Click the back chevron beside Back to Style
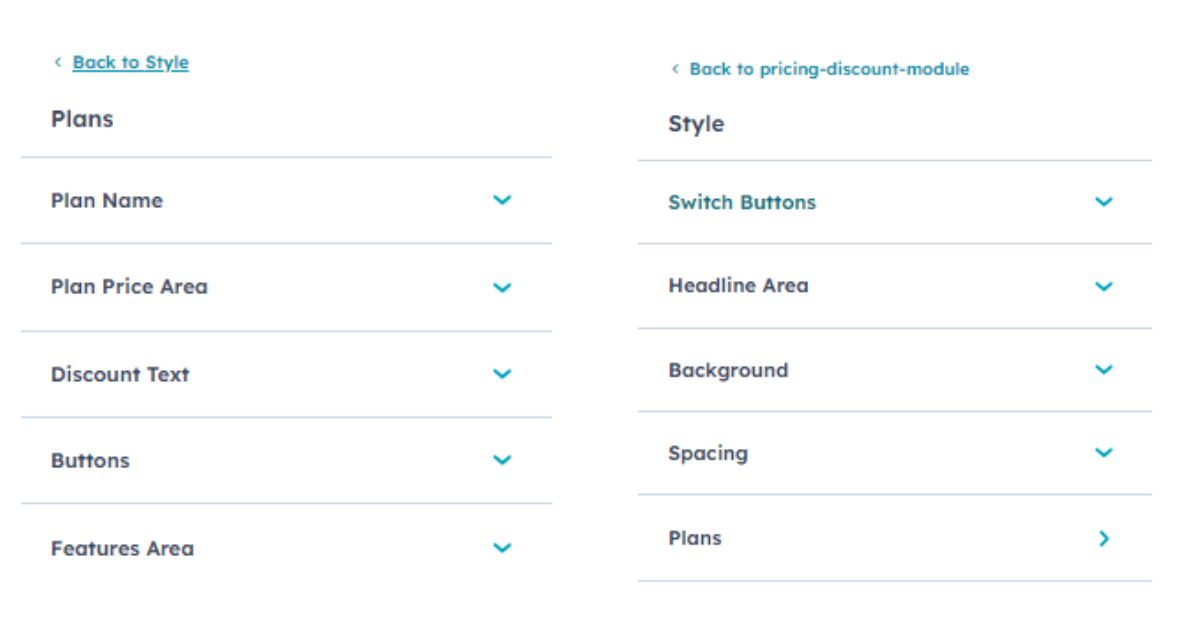This screenshot has height=630, width=1200. coord(58,62)
